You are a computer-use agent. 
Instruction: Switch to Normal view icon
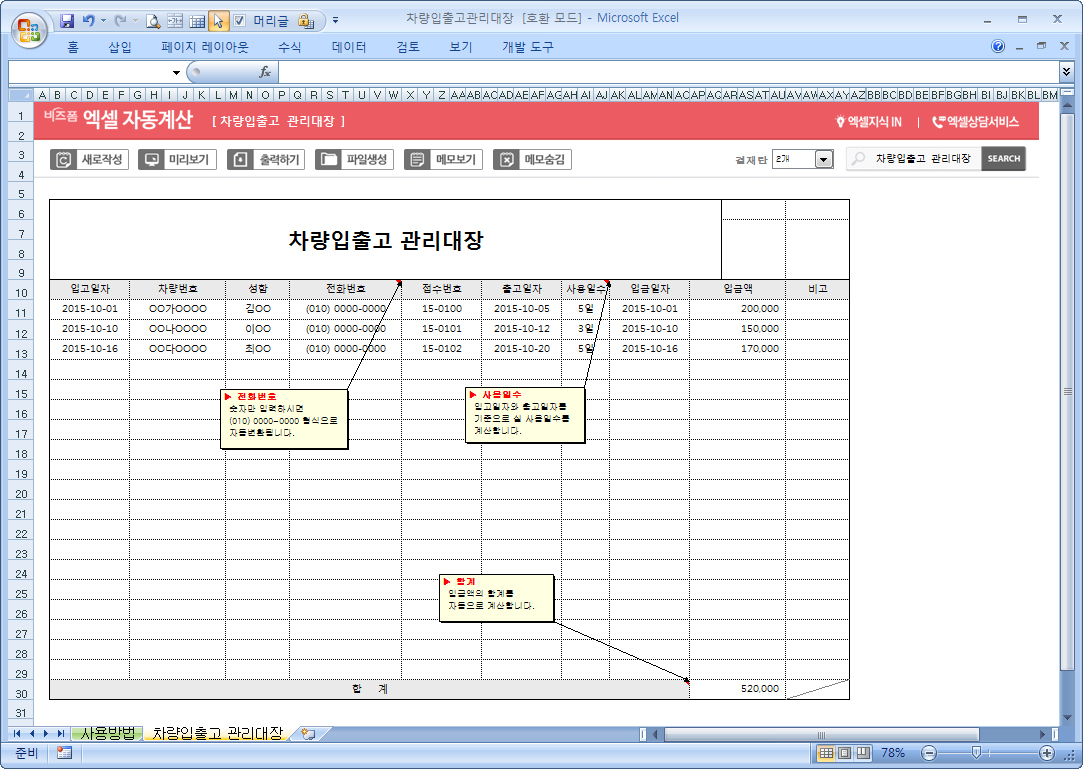[825, 753]
